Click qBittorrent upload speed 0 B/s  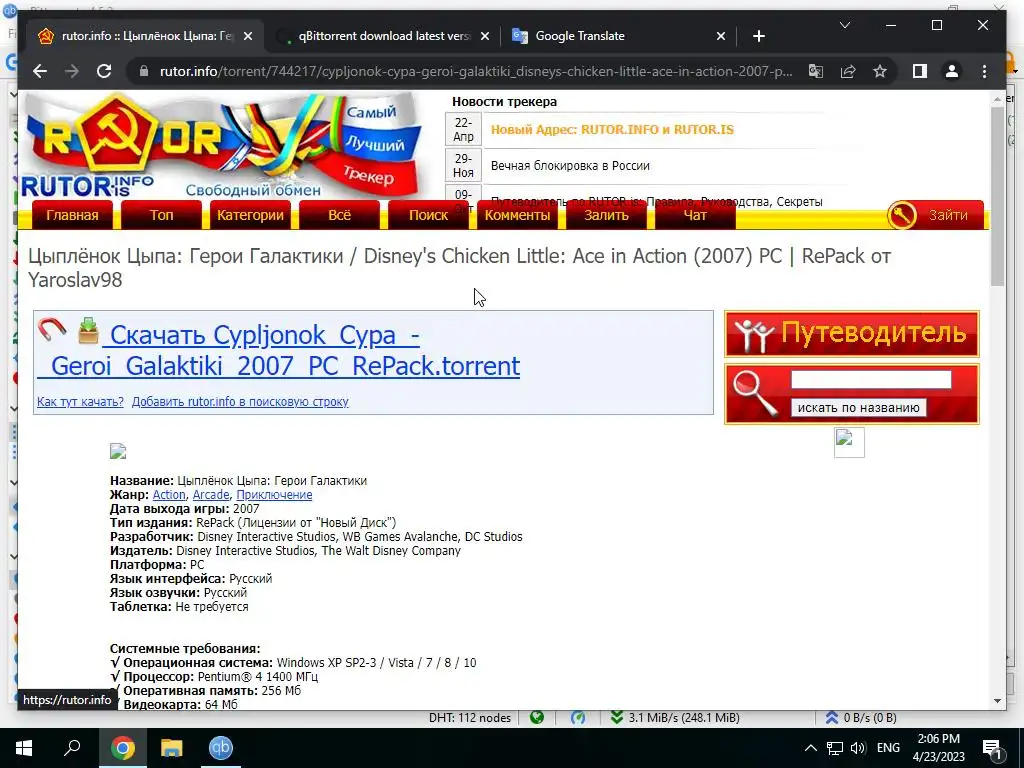pos(861,718)
